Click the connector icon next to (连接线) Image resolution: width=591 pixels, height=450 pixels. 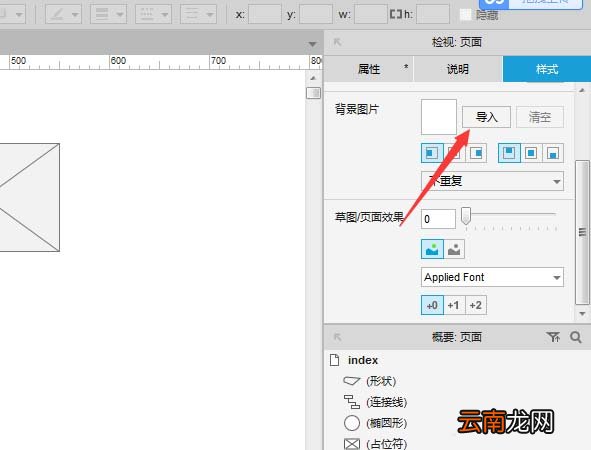pos(352,402)
